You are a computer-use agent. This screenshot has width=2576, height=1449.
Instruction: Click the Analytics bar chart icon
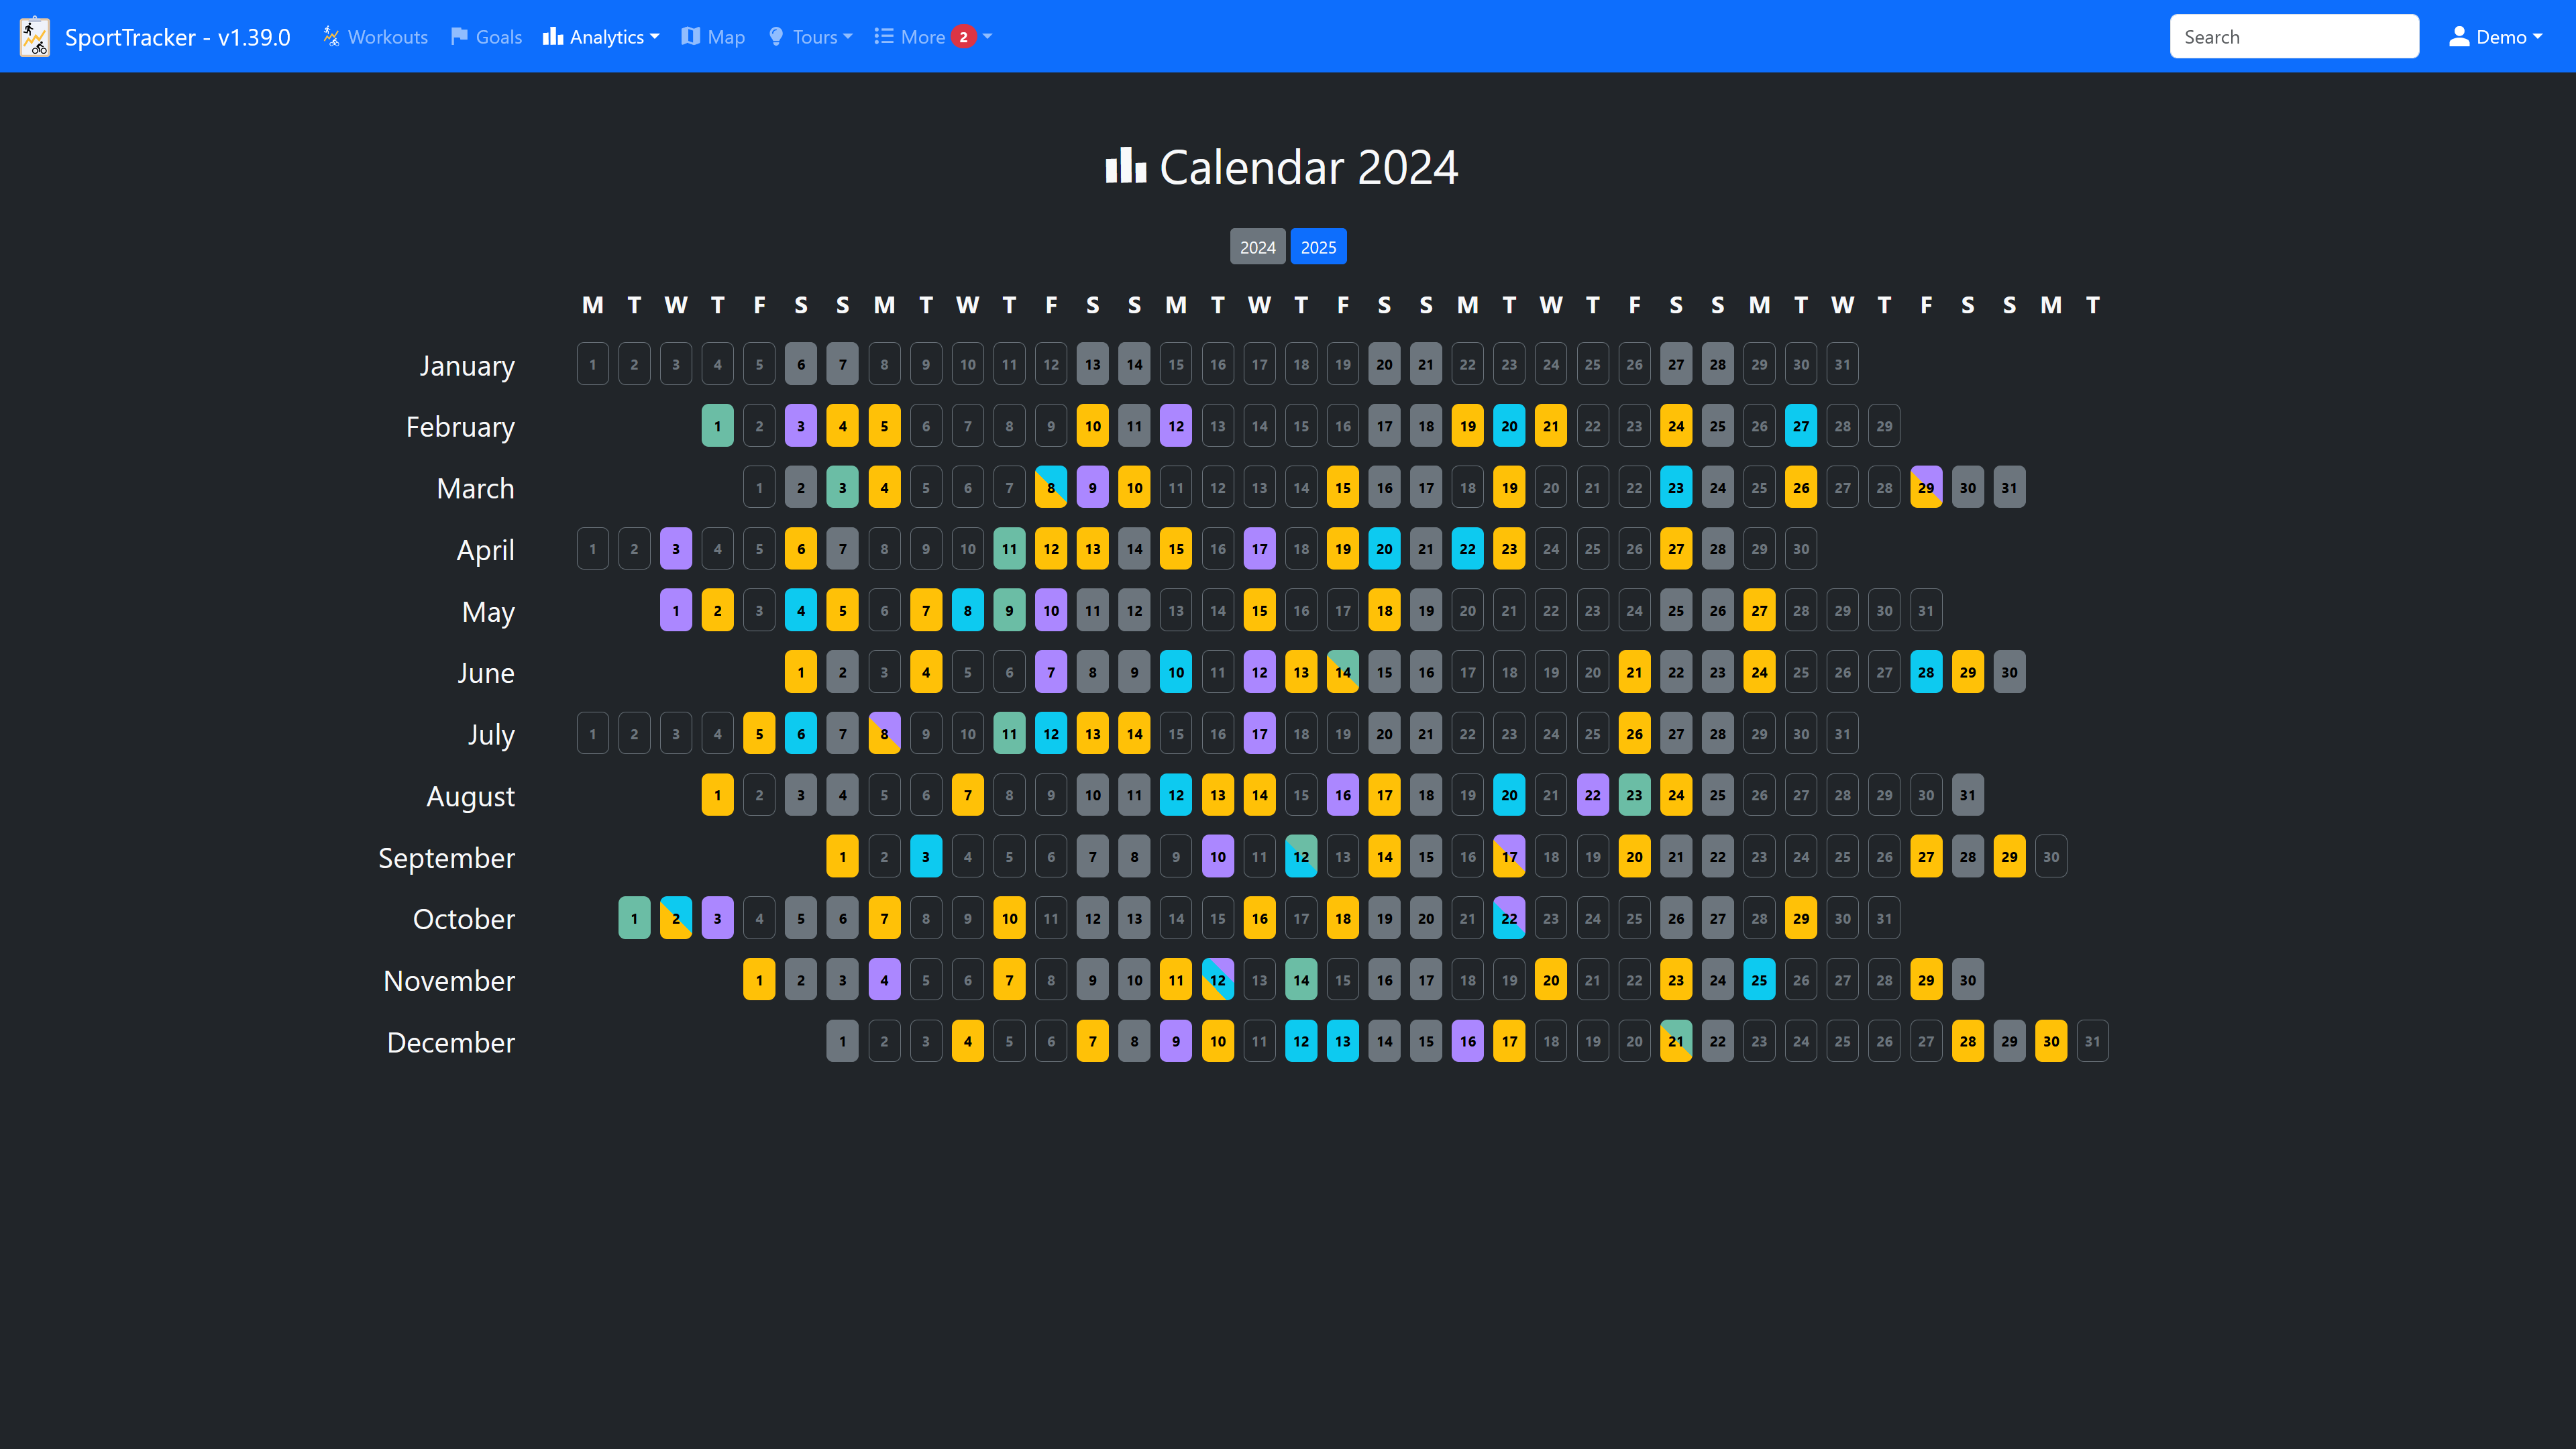point(552,37)
